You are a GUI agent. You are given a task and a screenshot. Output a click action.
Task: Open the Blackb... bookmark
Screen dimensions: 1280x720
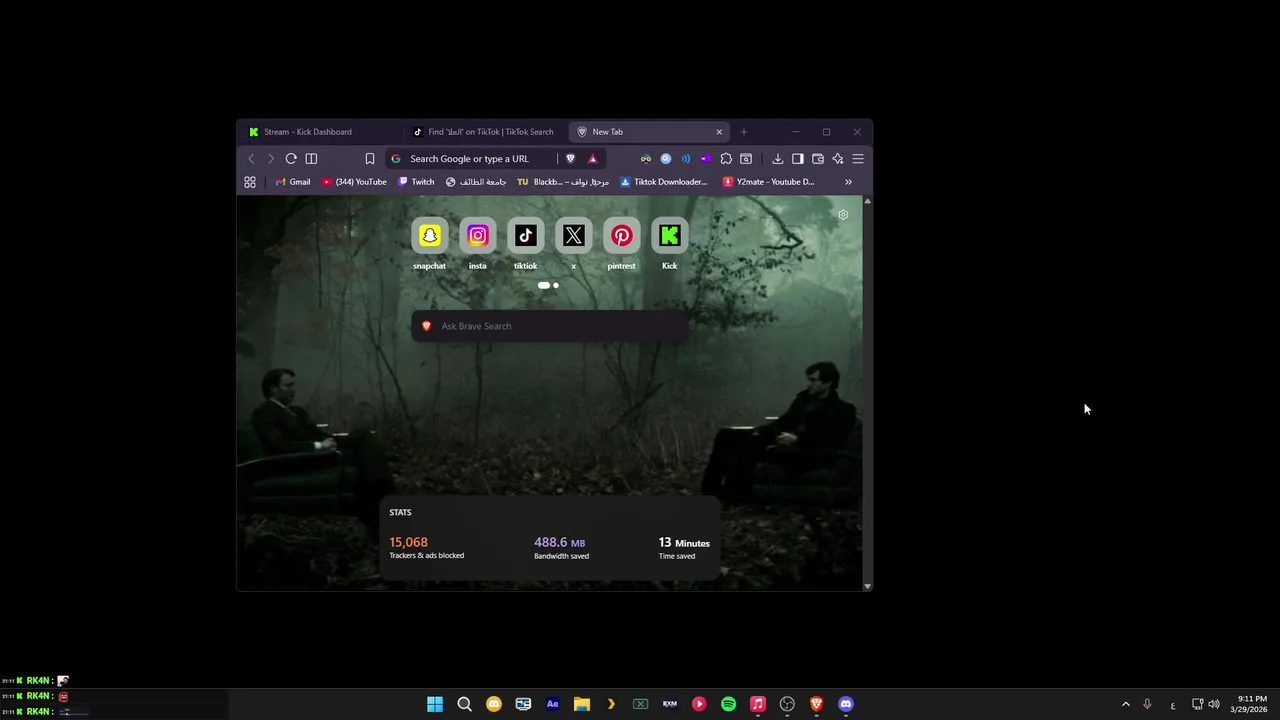tap(563, 182)
